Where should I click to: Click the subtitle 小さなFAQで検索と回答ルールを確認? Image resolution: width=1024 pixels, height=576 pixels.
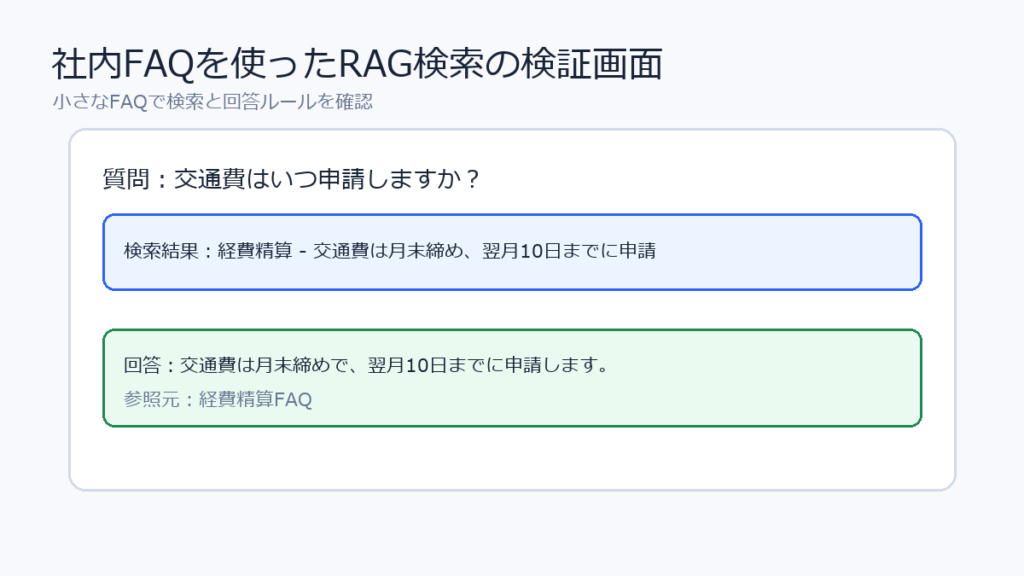[212, 102]
